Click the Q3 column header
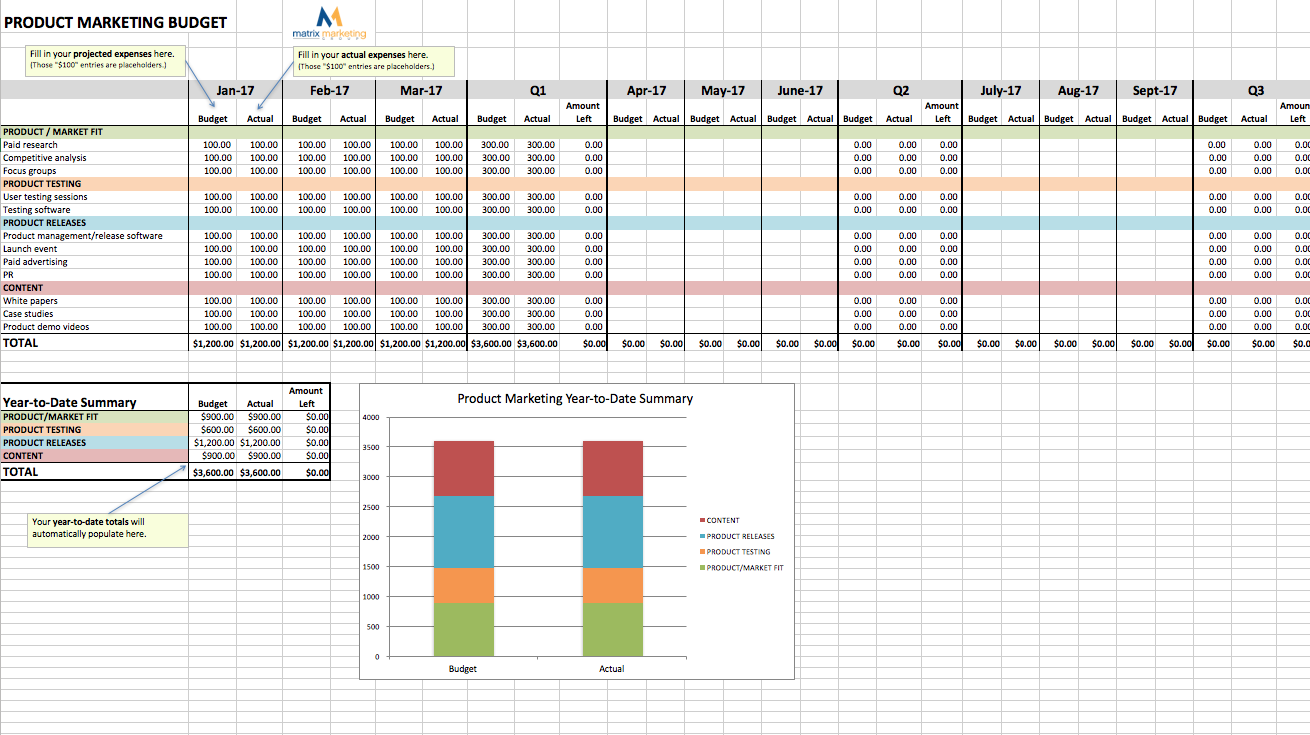 coord(1256,90)
